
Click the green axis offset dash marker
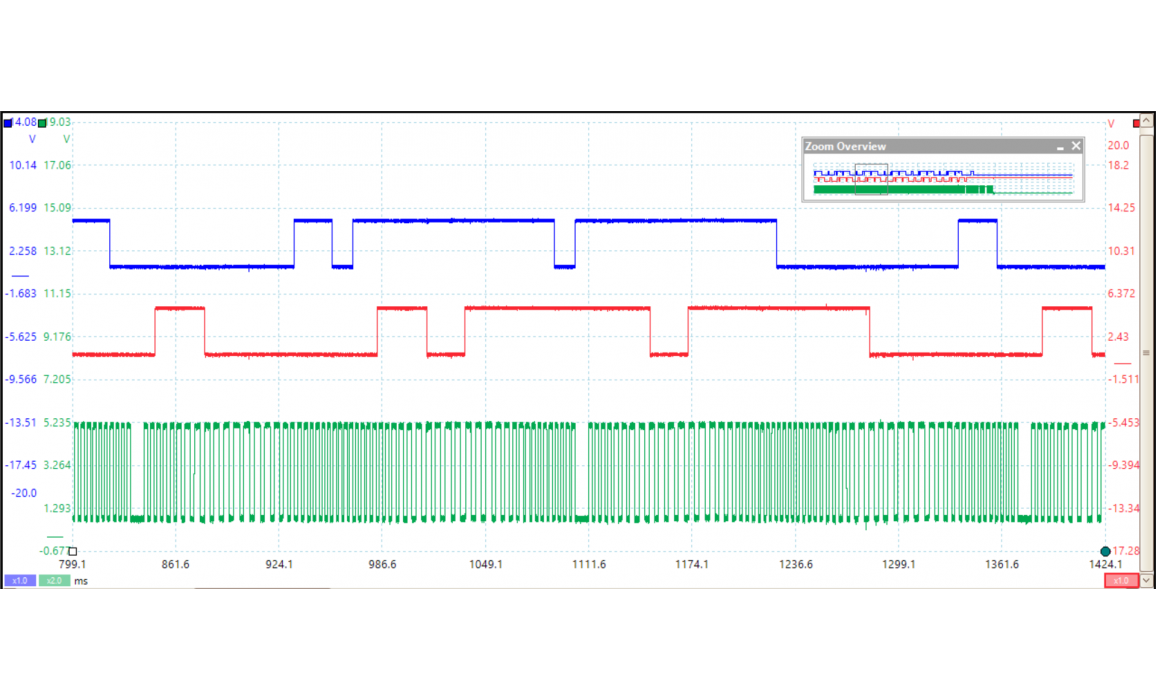(55, 538)
